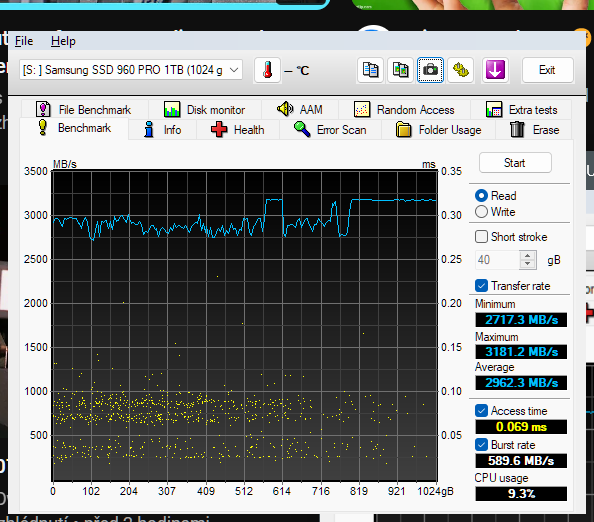
Task: Click the Average value 2962.3 MB/s
Action: (x=521, y=383)
